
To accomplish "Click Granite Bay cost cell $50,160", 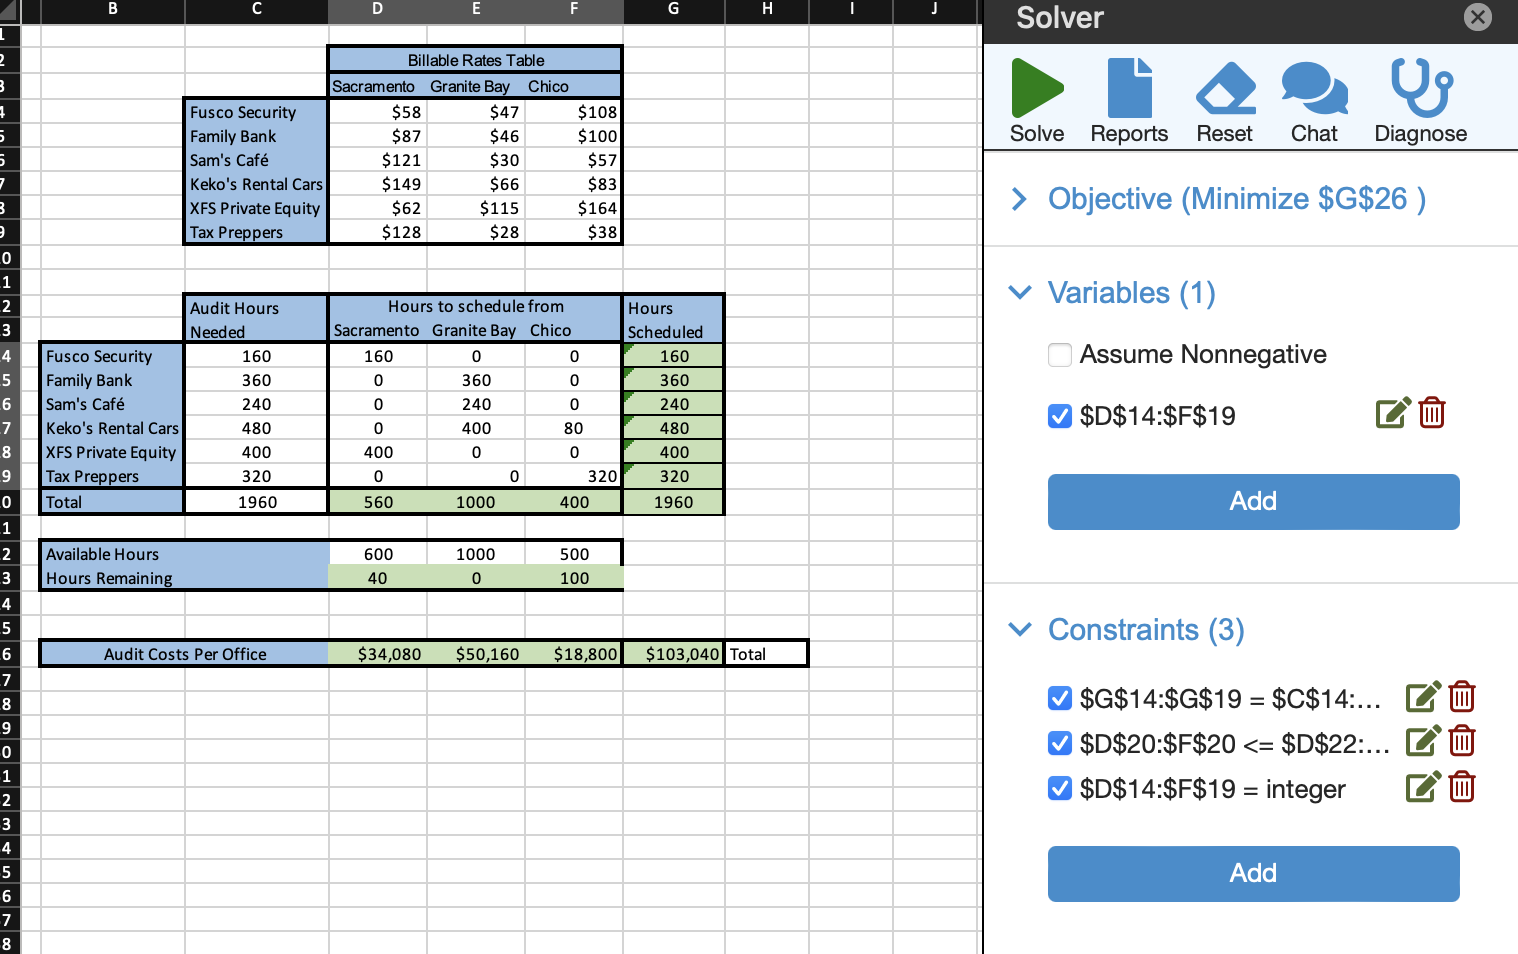I will point(476,654).
